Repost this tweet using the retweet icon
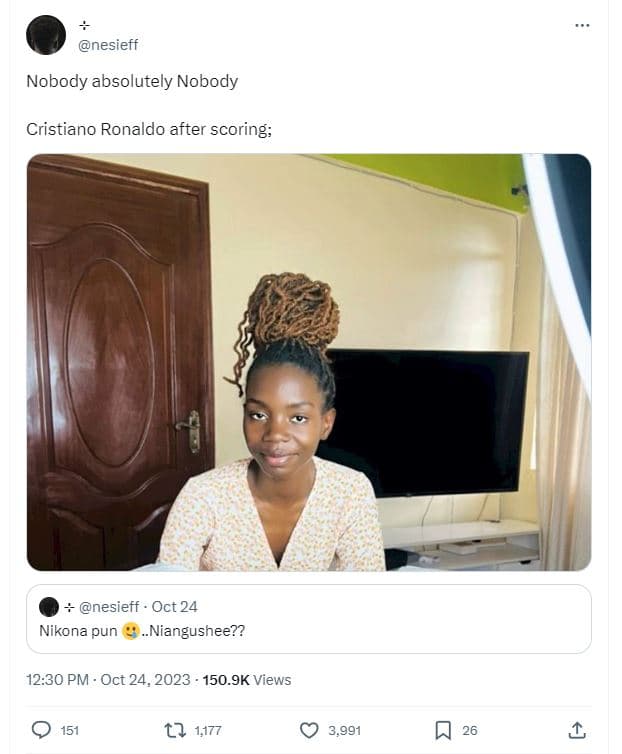Image resolution: width=622 pixels, height=754 pixels. click(x=174, y=730)
